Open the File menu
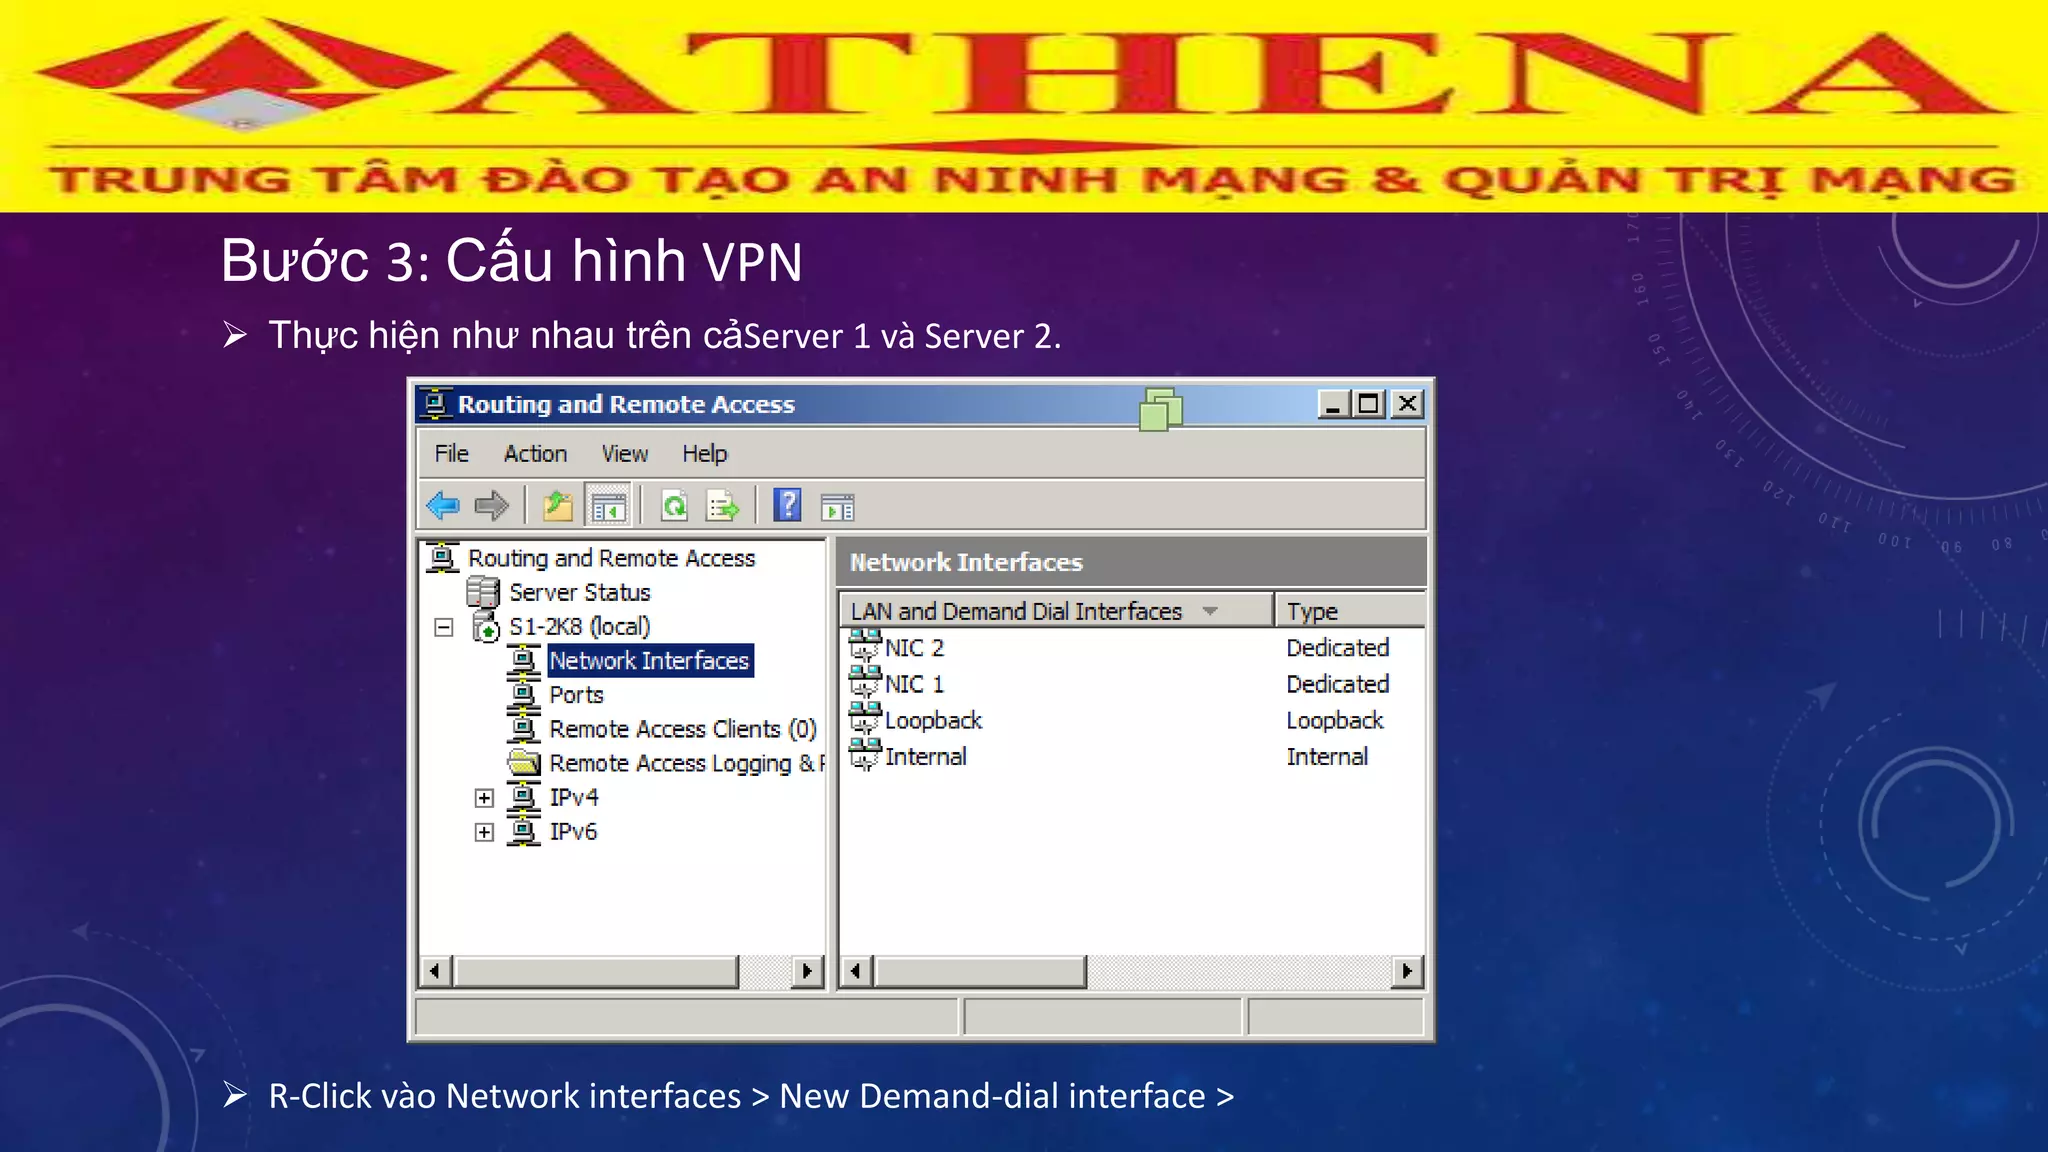Image resolution: width=2048 pixels, height=1152 pixels. click(451, 454)
